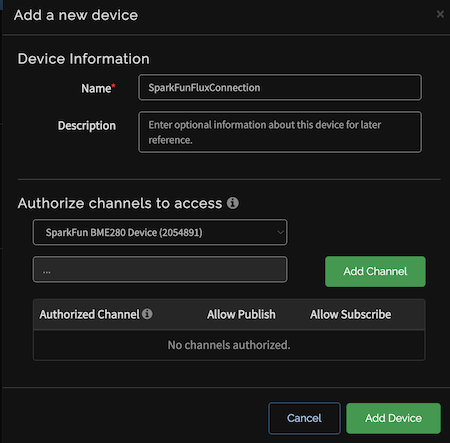Viewport: 450px width, 443px height.
Task: Close the Add a new device dialog
Action: tap(440, 14)
